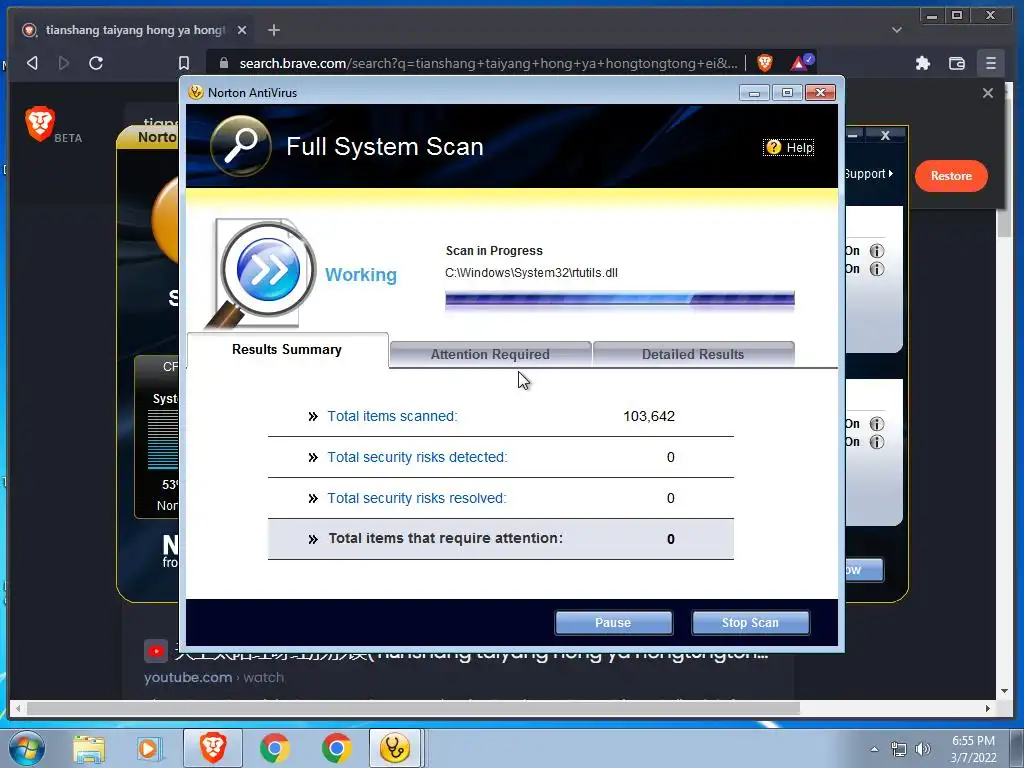The height and width of the screenshot is (768, 1024).
Task: Open Support menu in background Norton window
Action: click(869, 174)
